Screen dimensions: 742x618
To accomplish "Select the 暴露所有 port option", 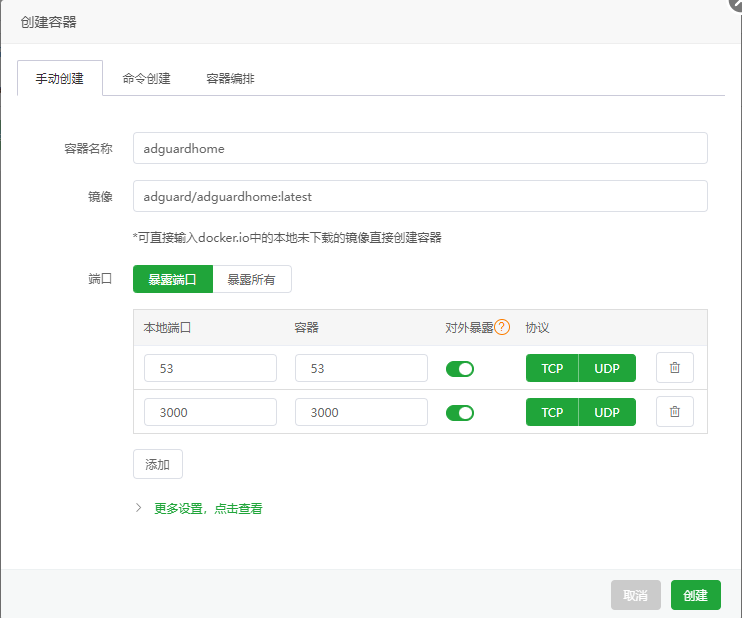I will point(252,279).
